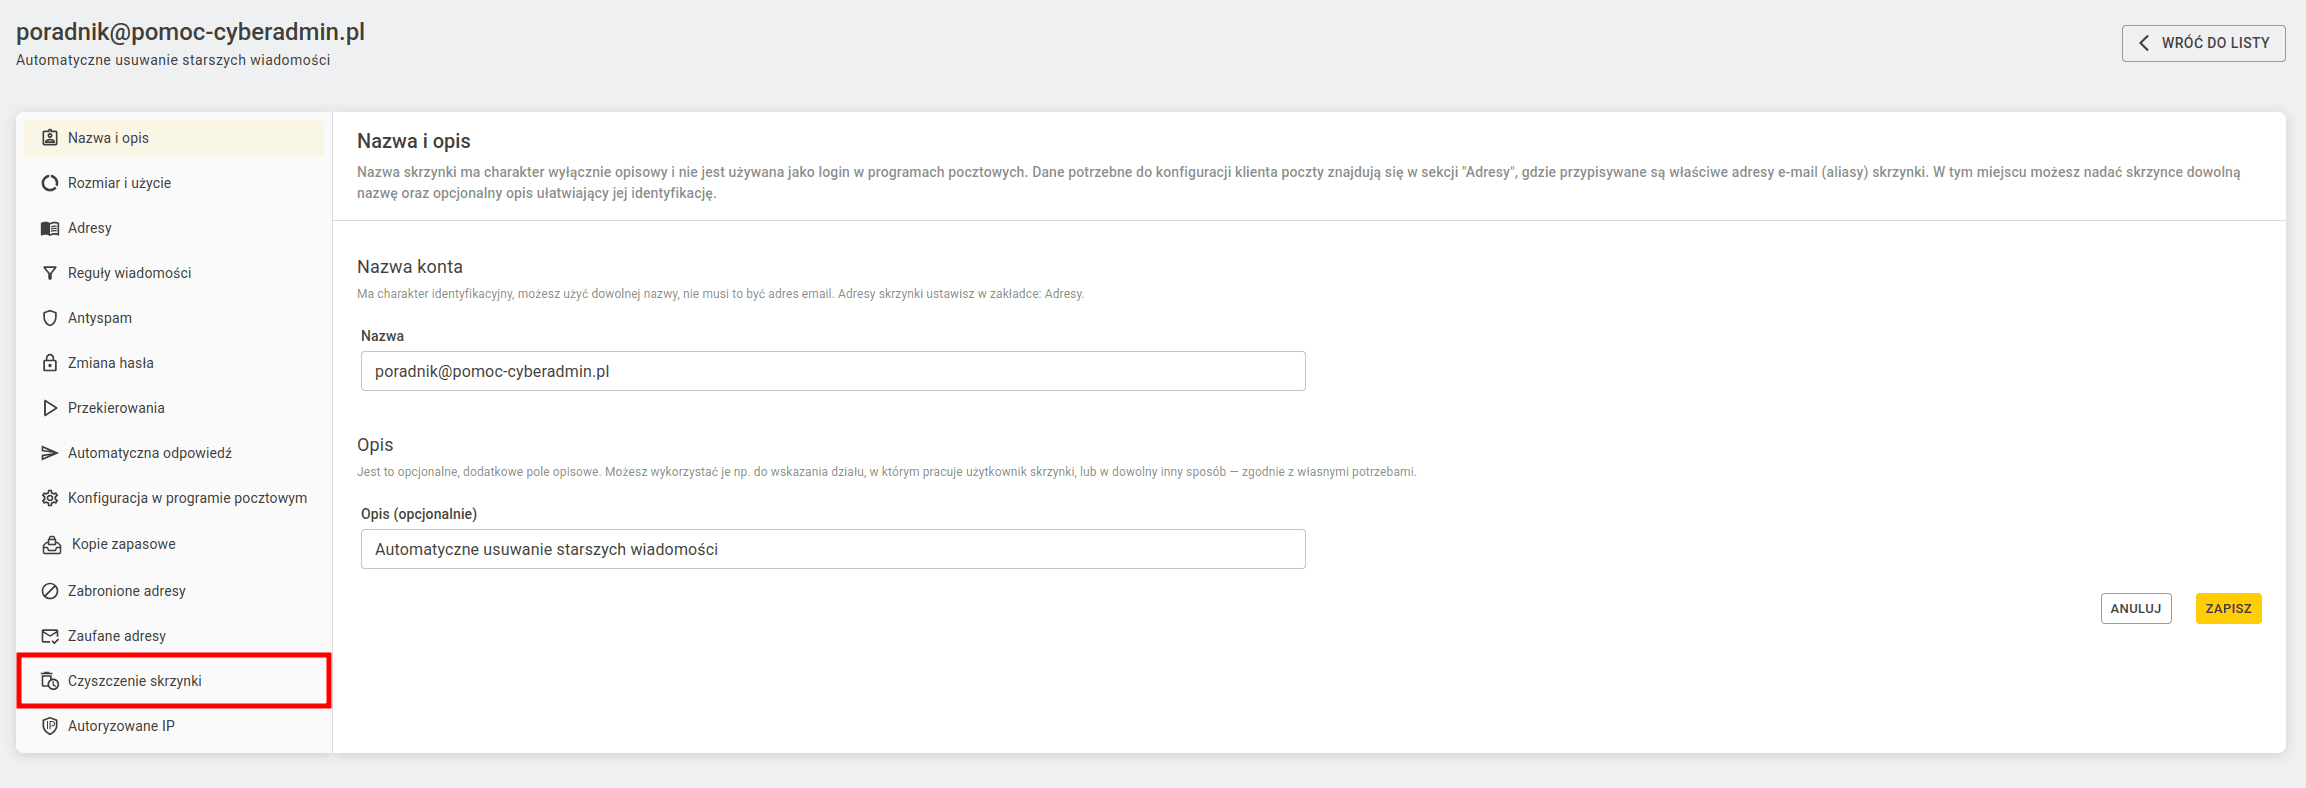This screenshot has width=2306, height=788.
Task: Click the Antyspam shield icon
Action: click(x=50, y=318)
